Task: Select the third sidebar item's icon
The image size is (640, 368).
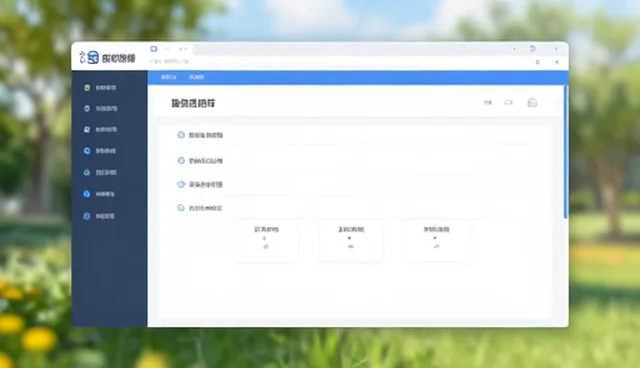Action: (x=87, y=129)
